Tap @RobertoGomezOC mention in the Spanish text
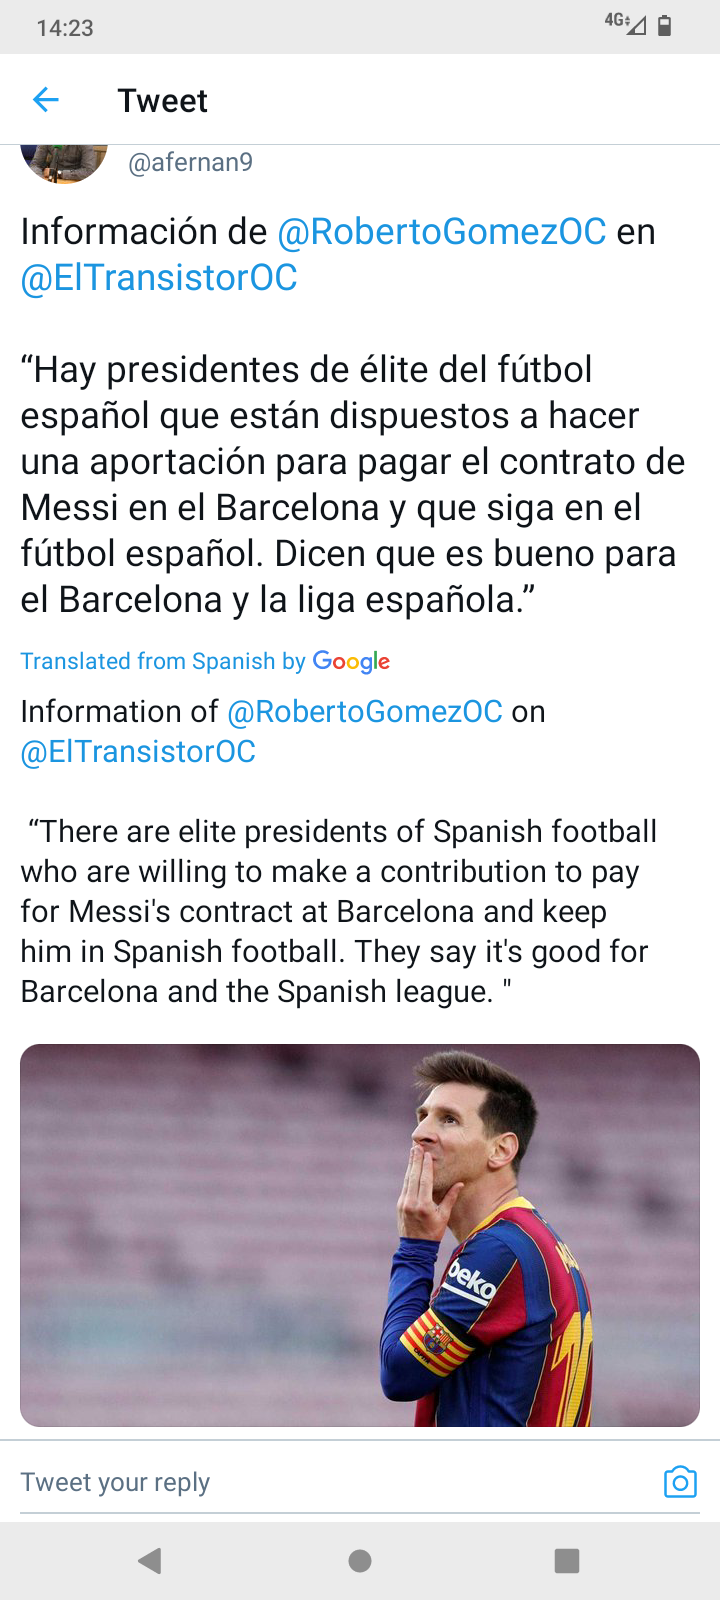 (x=441, y=232)
